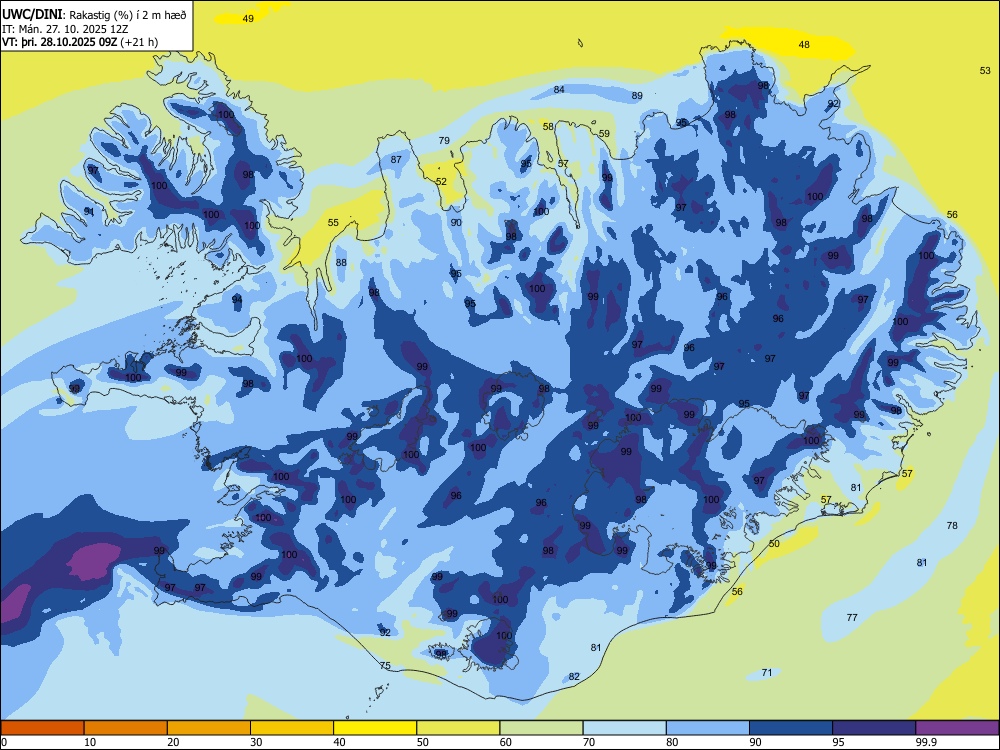1000x750 pixels.
Task: Pick the dark orange 0–10 legend swatch
Action: [x=42, y=728]
